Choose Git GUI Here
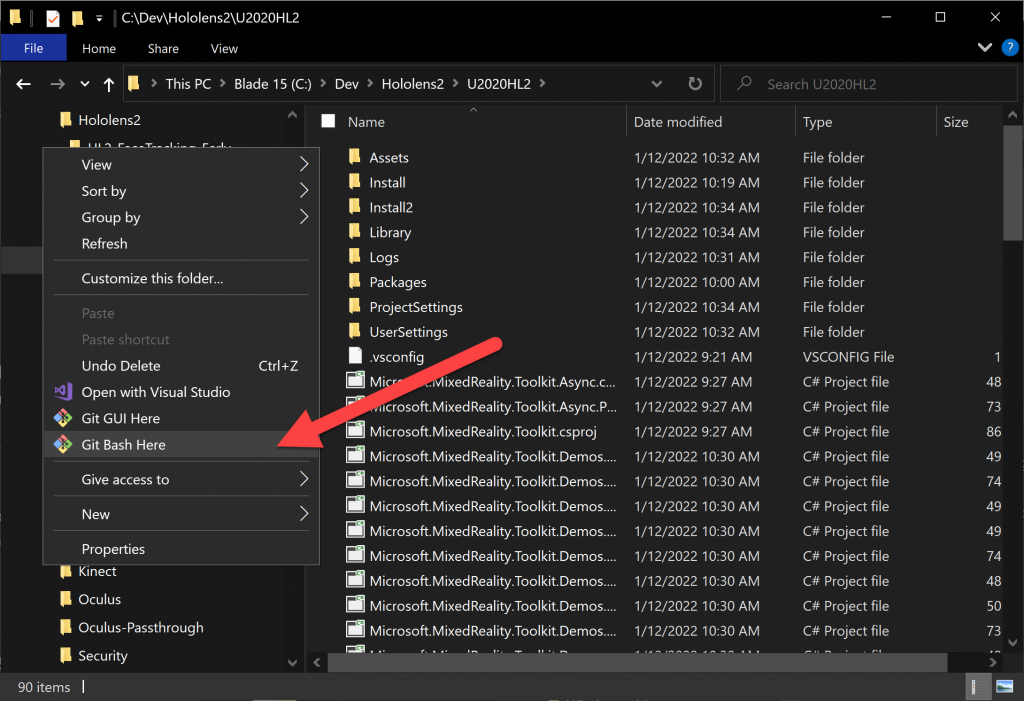Image resolution: width=1024 pixels, height=701 pixels. pos(181,418)
